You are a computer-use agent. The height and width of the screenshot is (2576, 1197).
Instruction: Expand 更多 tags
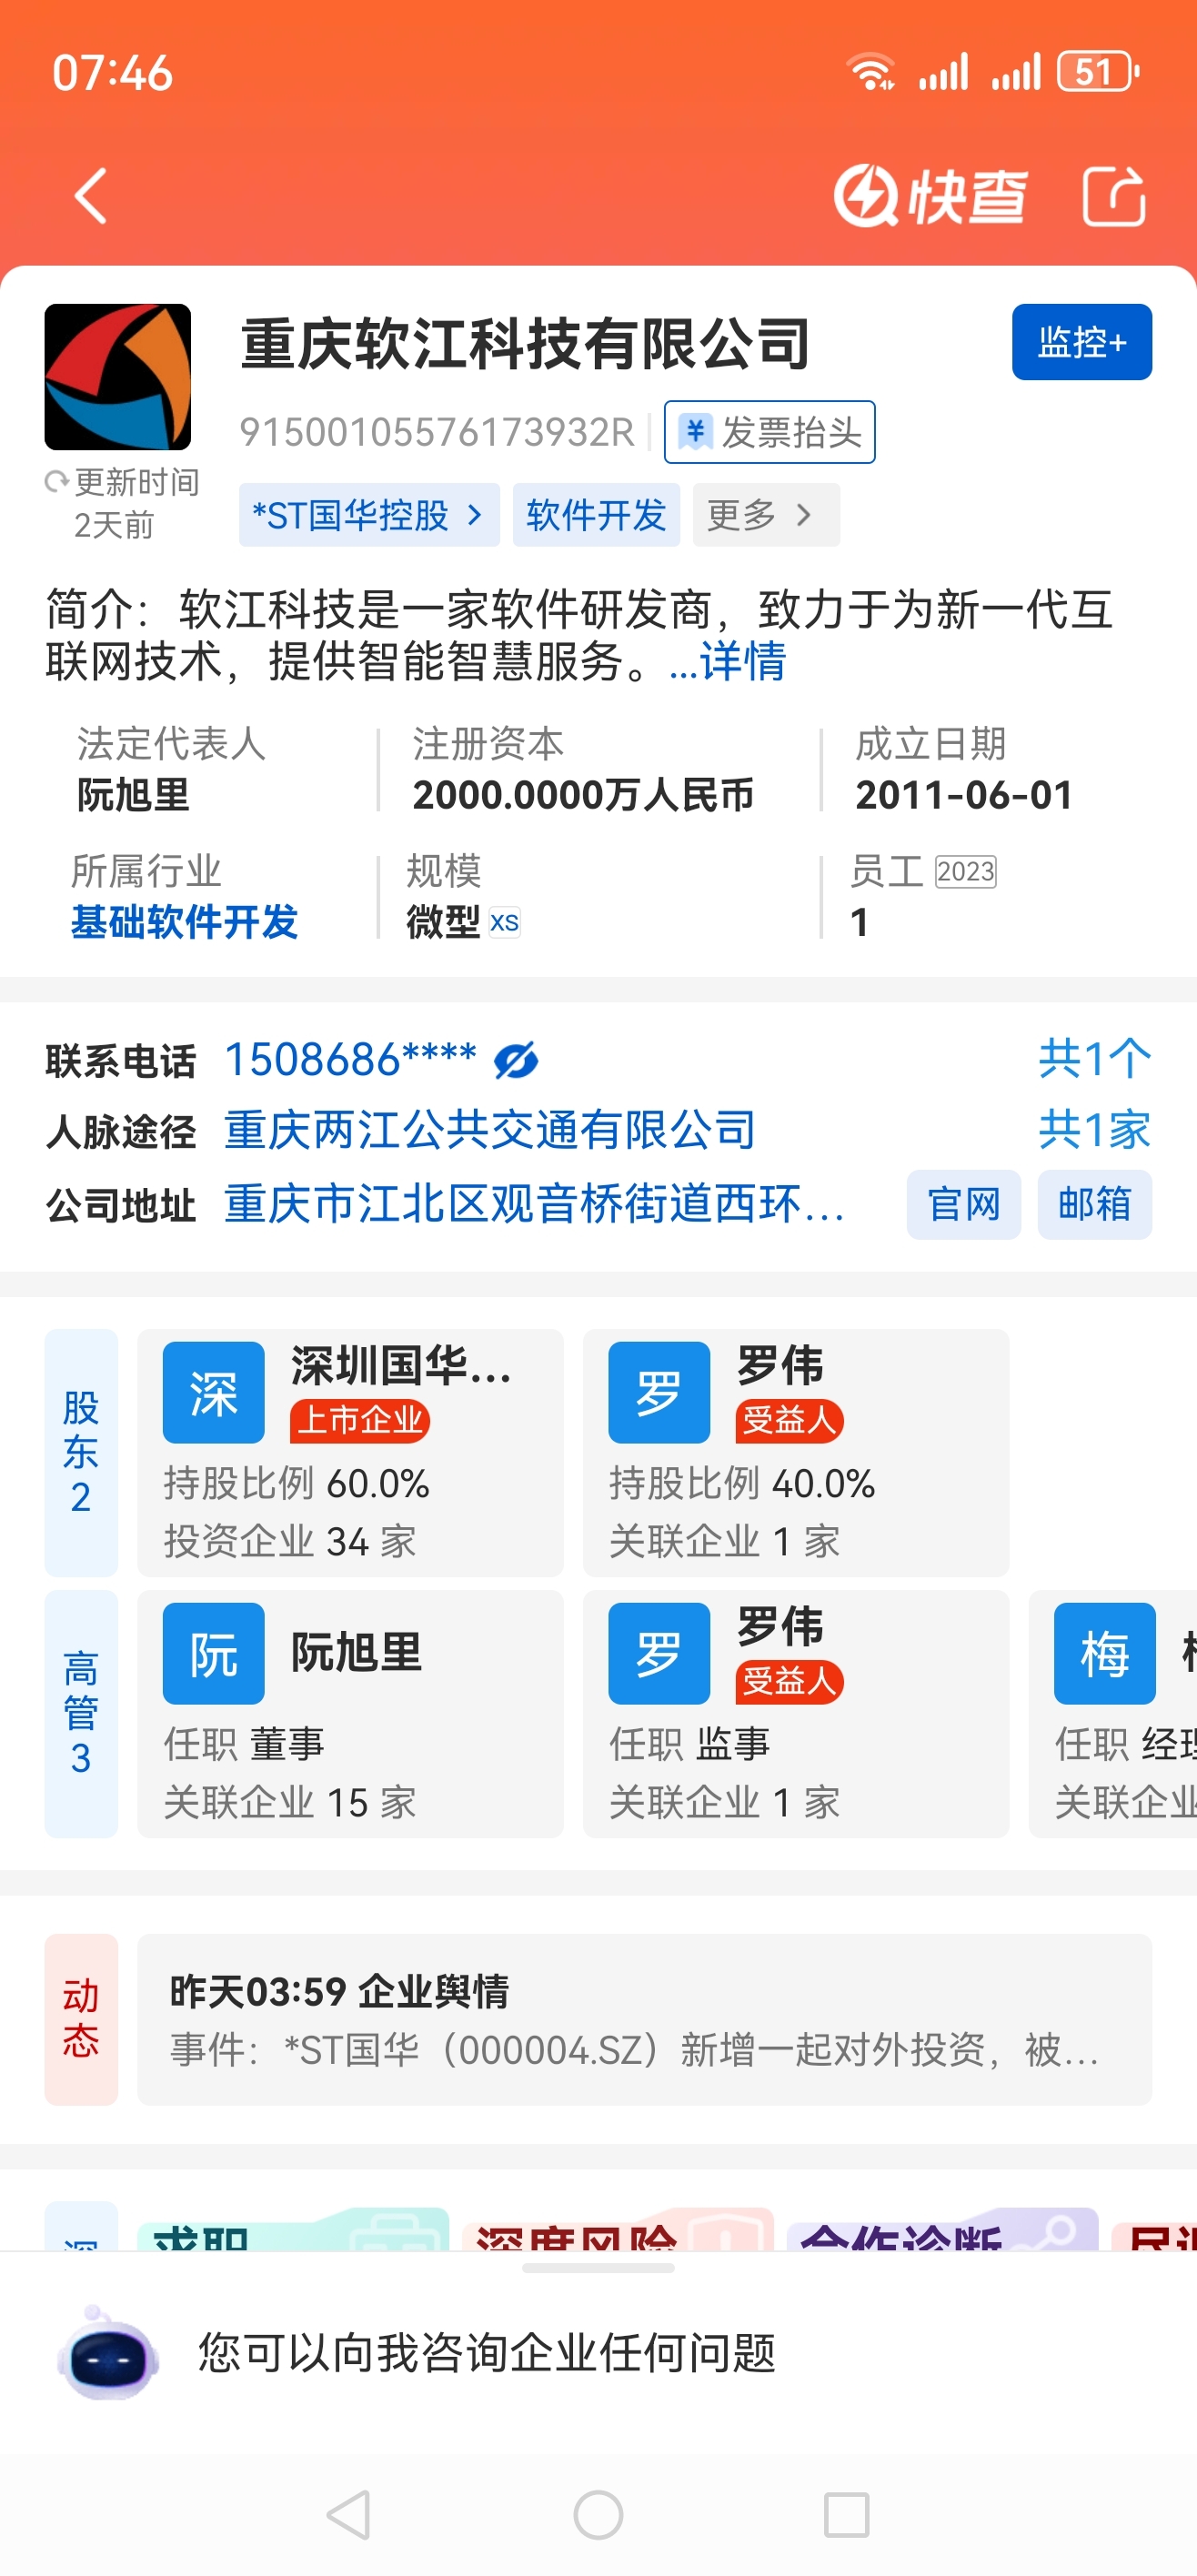pyautogui.click(x=766, y=515)
